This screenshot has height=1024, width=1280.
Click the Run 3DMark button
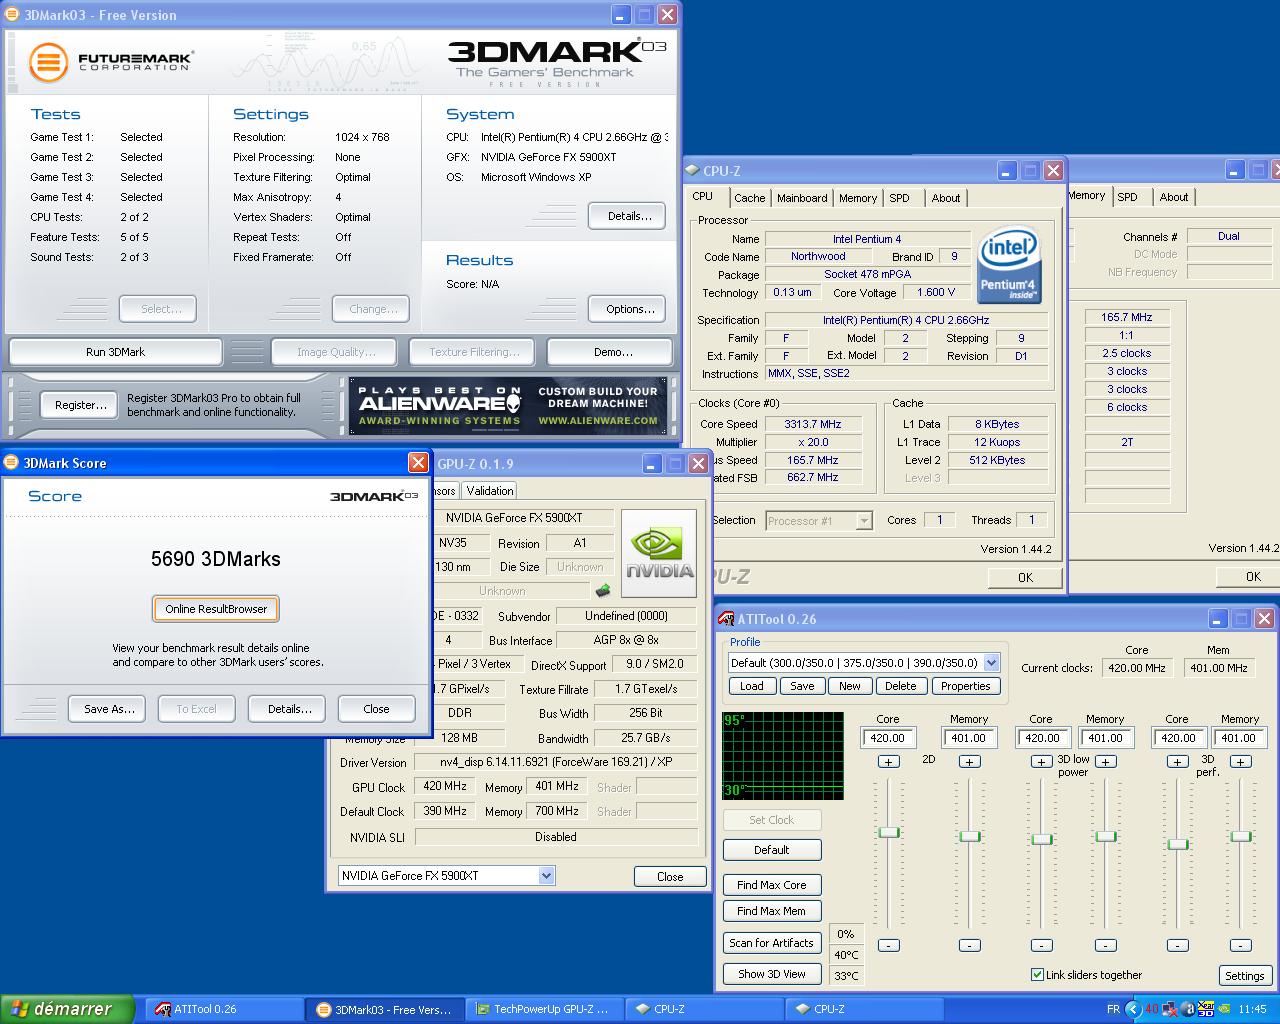116,352
